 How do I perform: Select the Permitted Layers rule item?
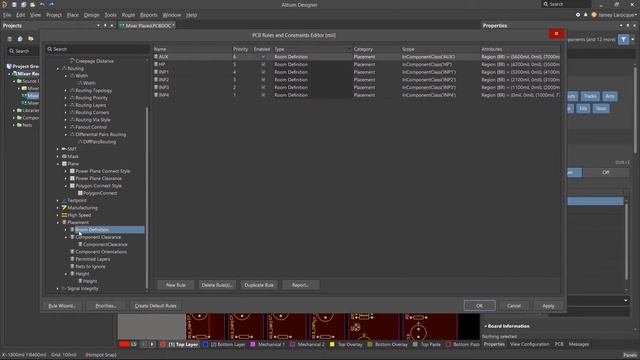click(93, 259)
